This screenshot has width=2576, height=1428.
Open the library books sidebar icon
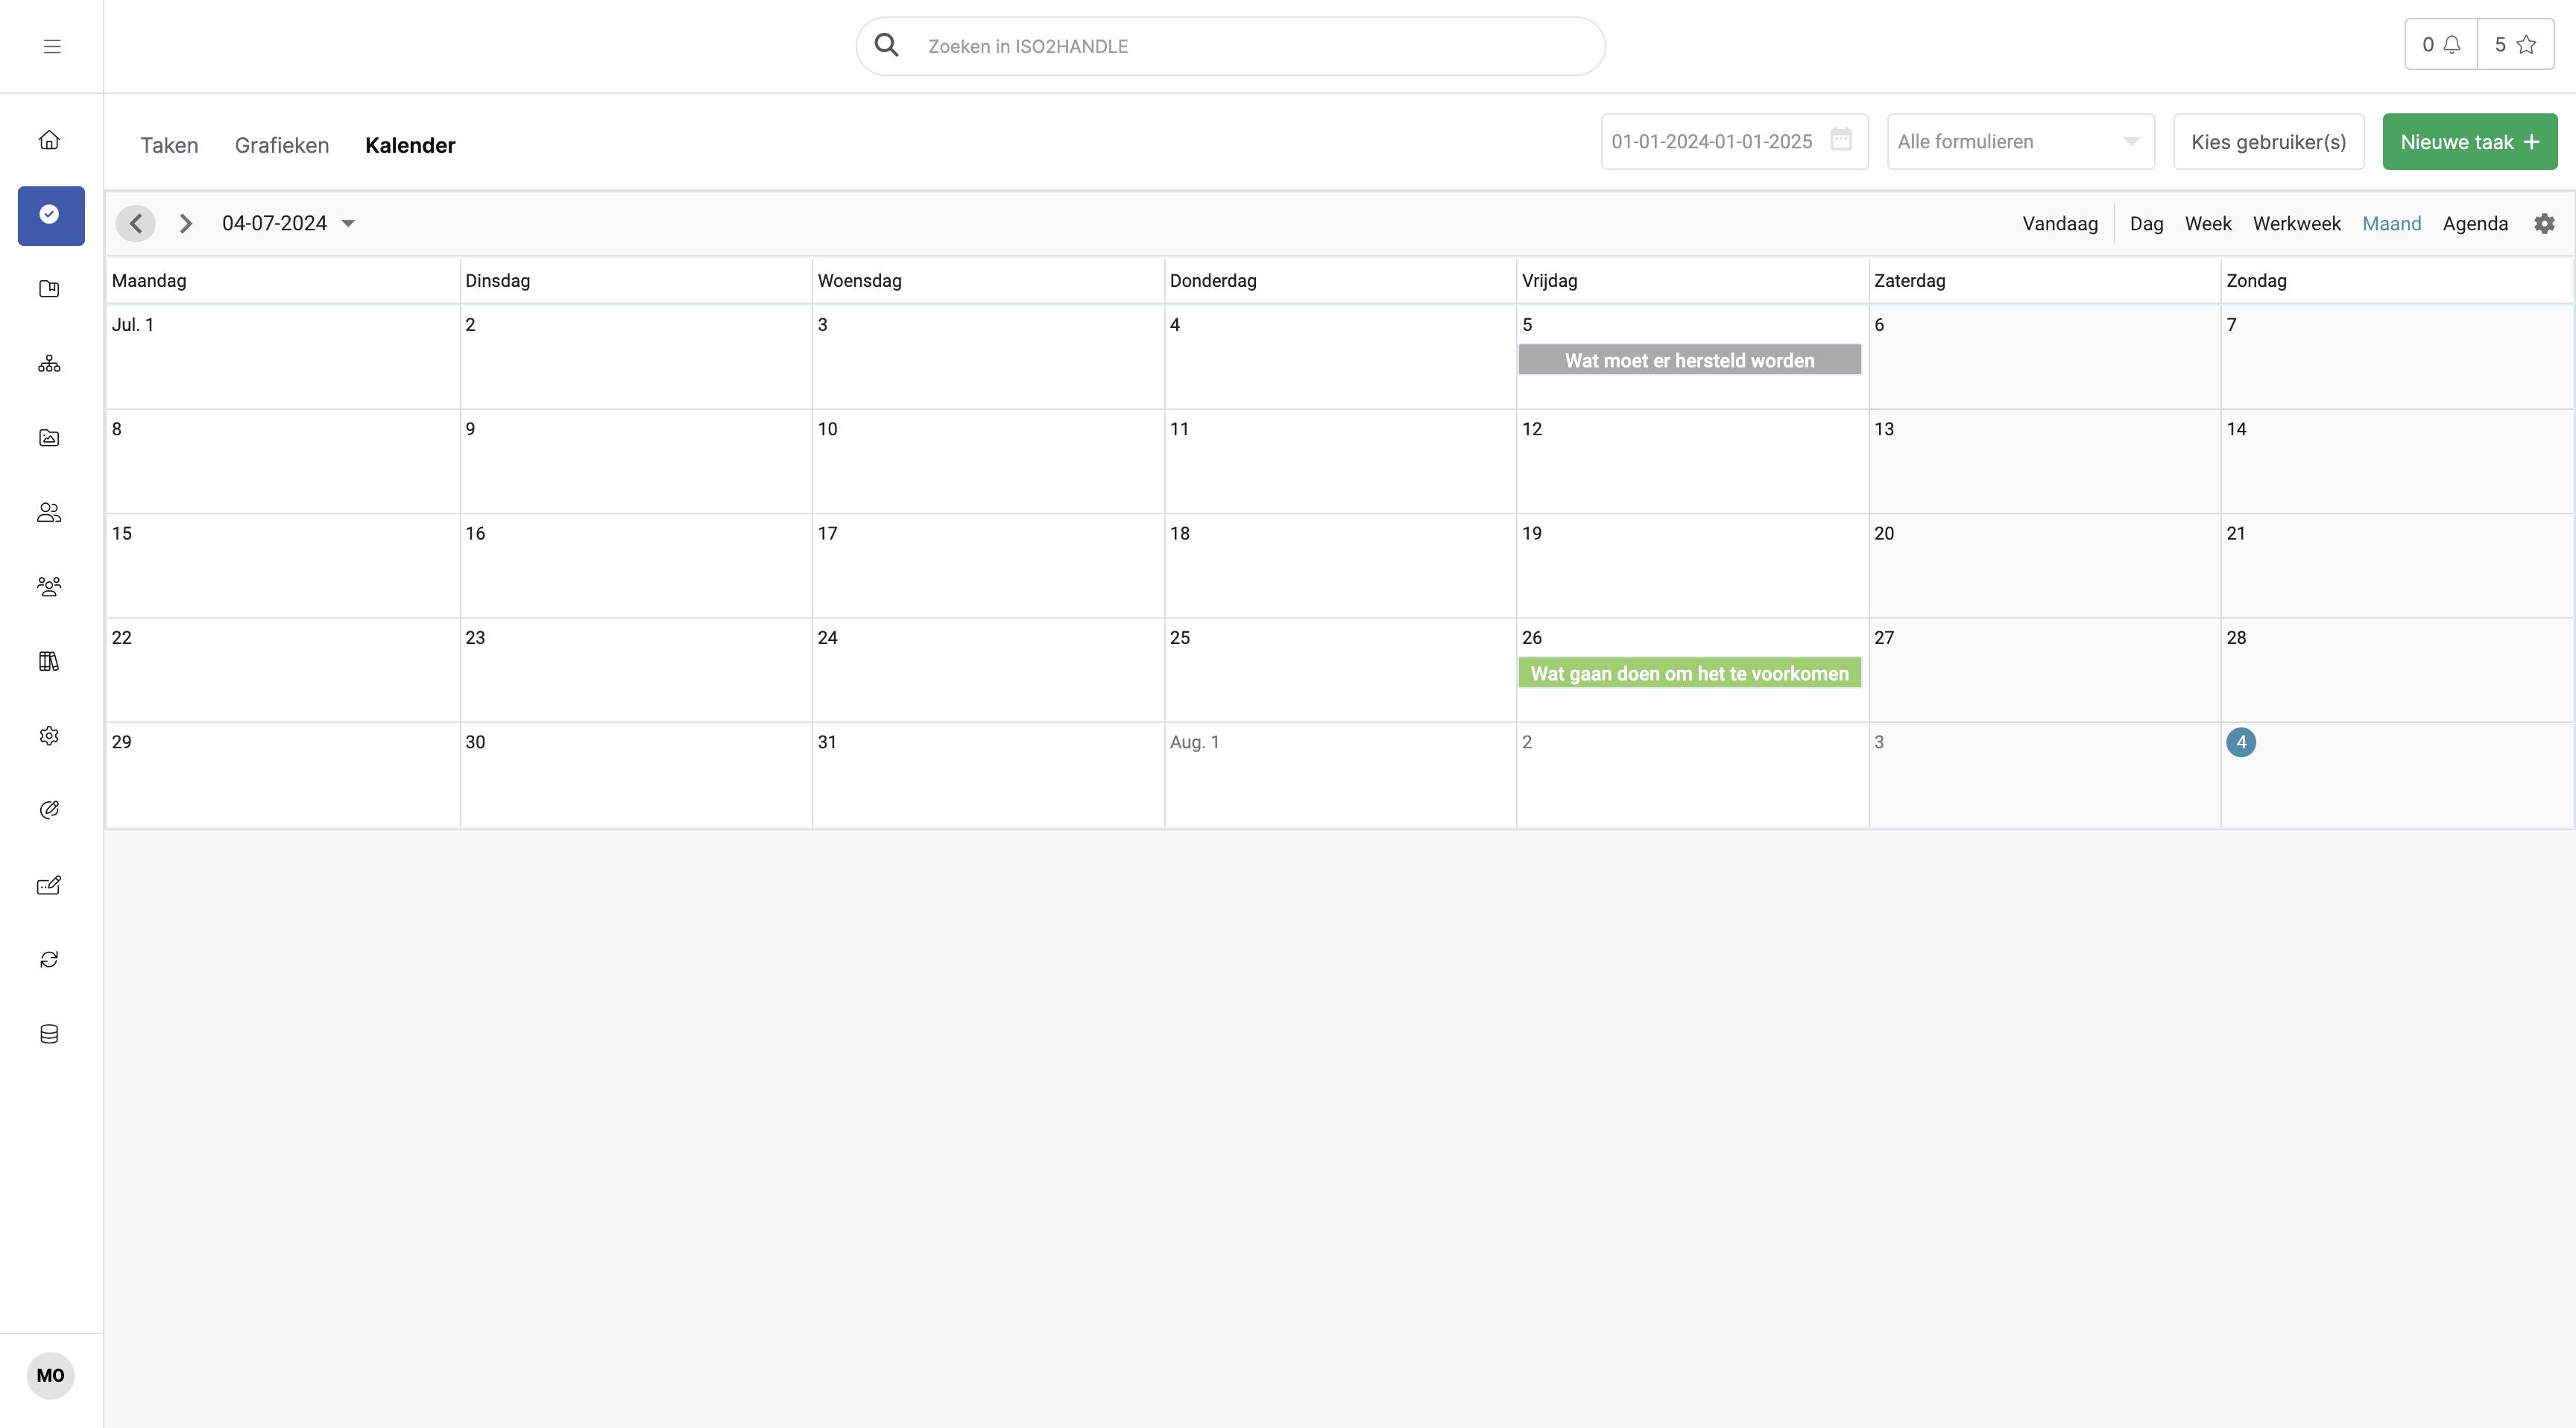(x=49, y=661)
